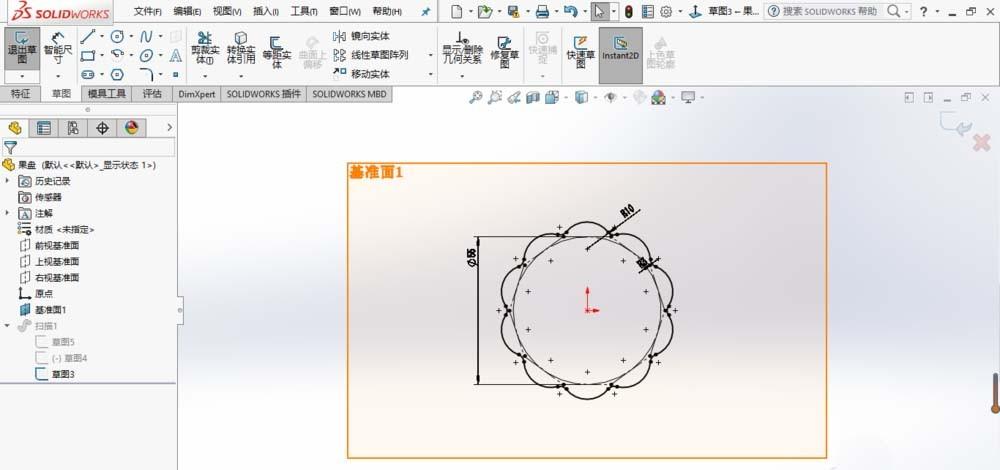Switch to the DimXpert tab
This screenshot has height=470, width=1000.
click(x=196, y=94)
